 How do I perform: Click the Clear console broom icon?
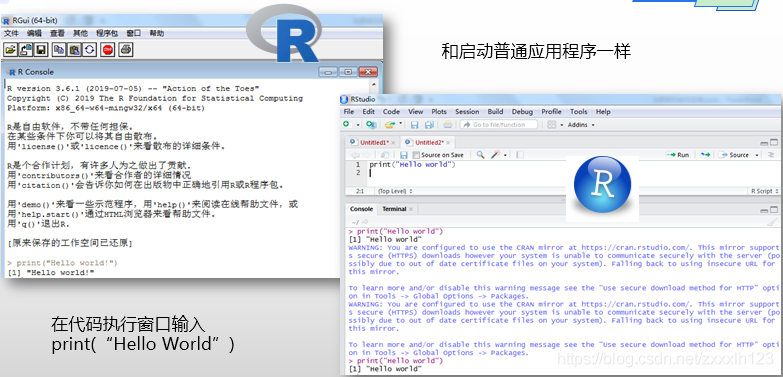[773, 222]
